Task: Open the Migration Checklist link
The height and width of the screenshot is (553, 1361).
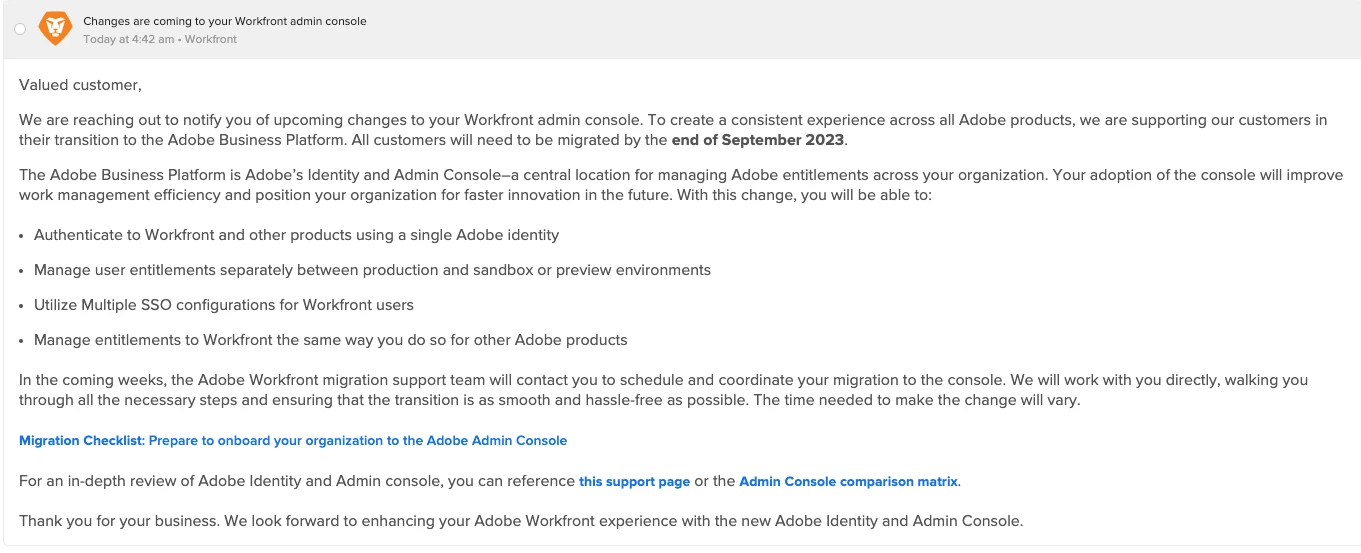Action: (293, 441)
